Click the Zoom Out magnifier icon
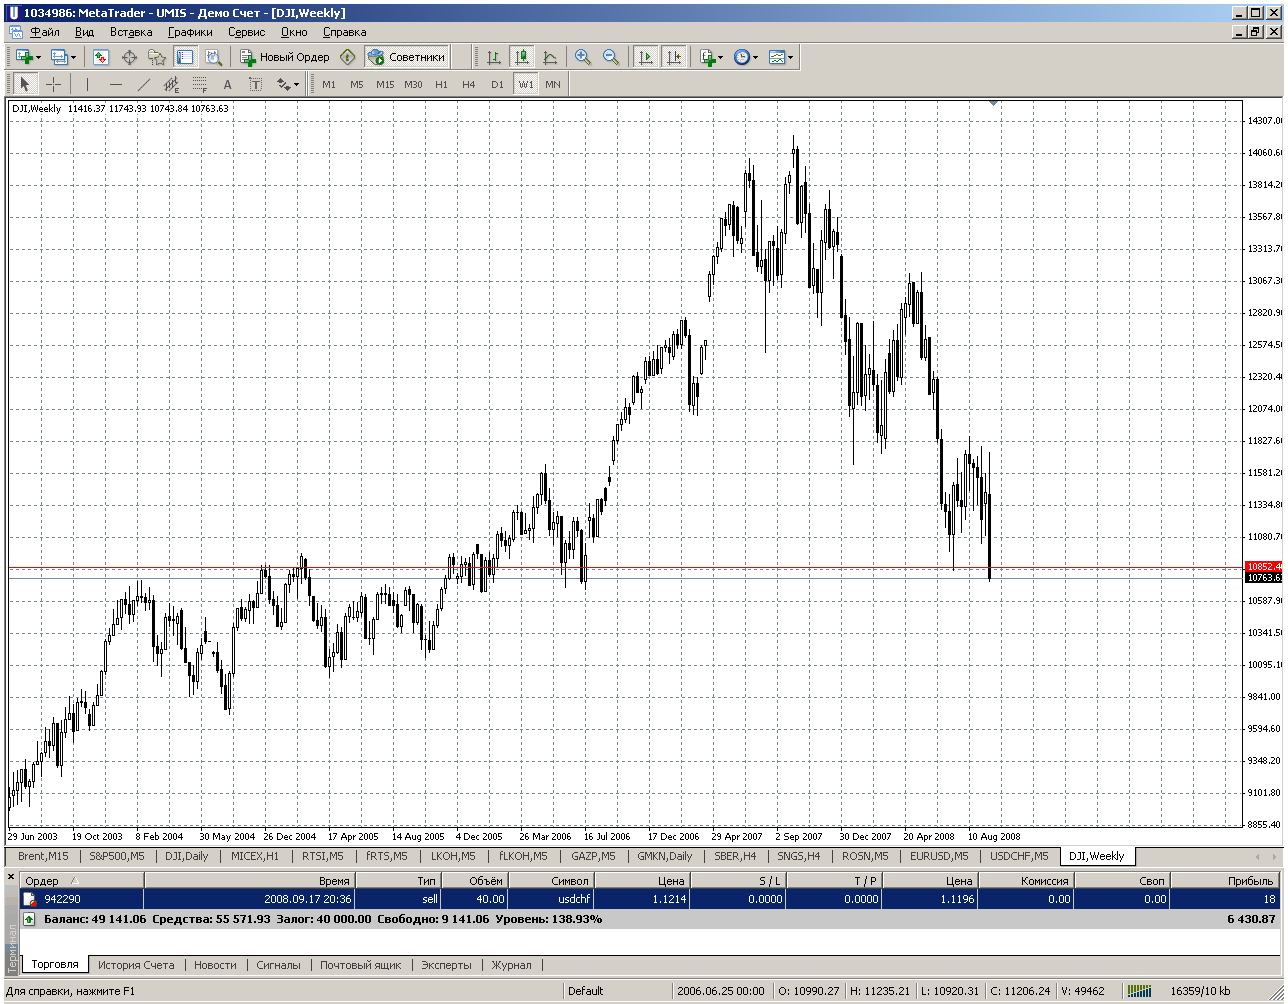This screenshot has height=1004, width=1288. point(610,57)
